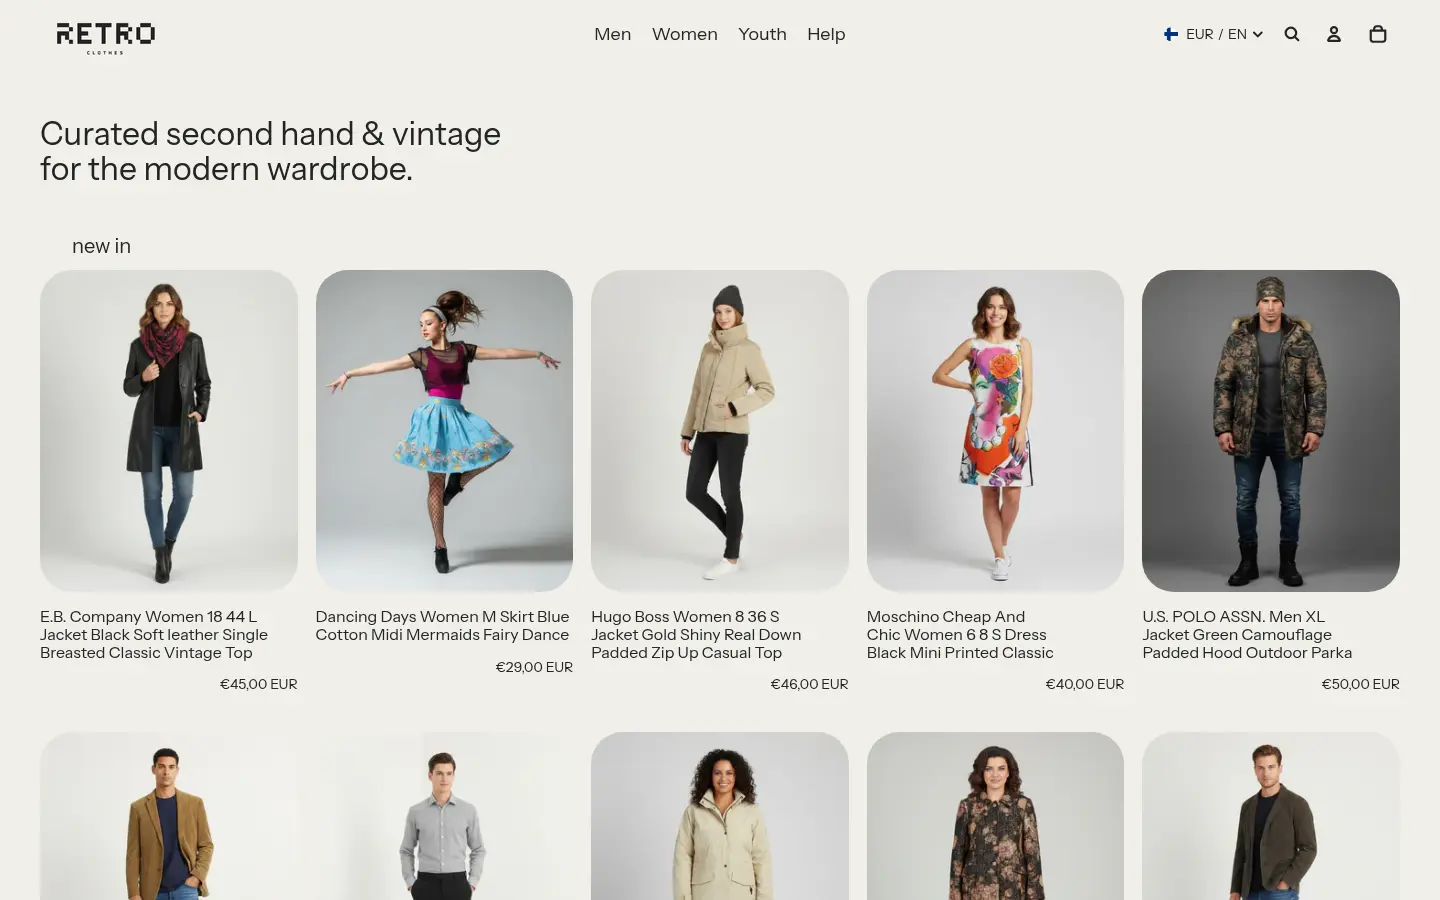Click the Retro Clothes logo

pos(105,36)
